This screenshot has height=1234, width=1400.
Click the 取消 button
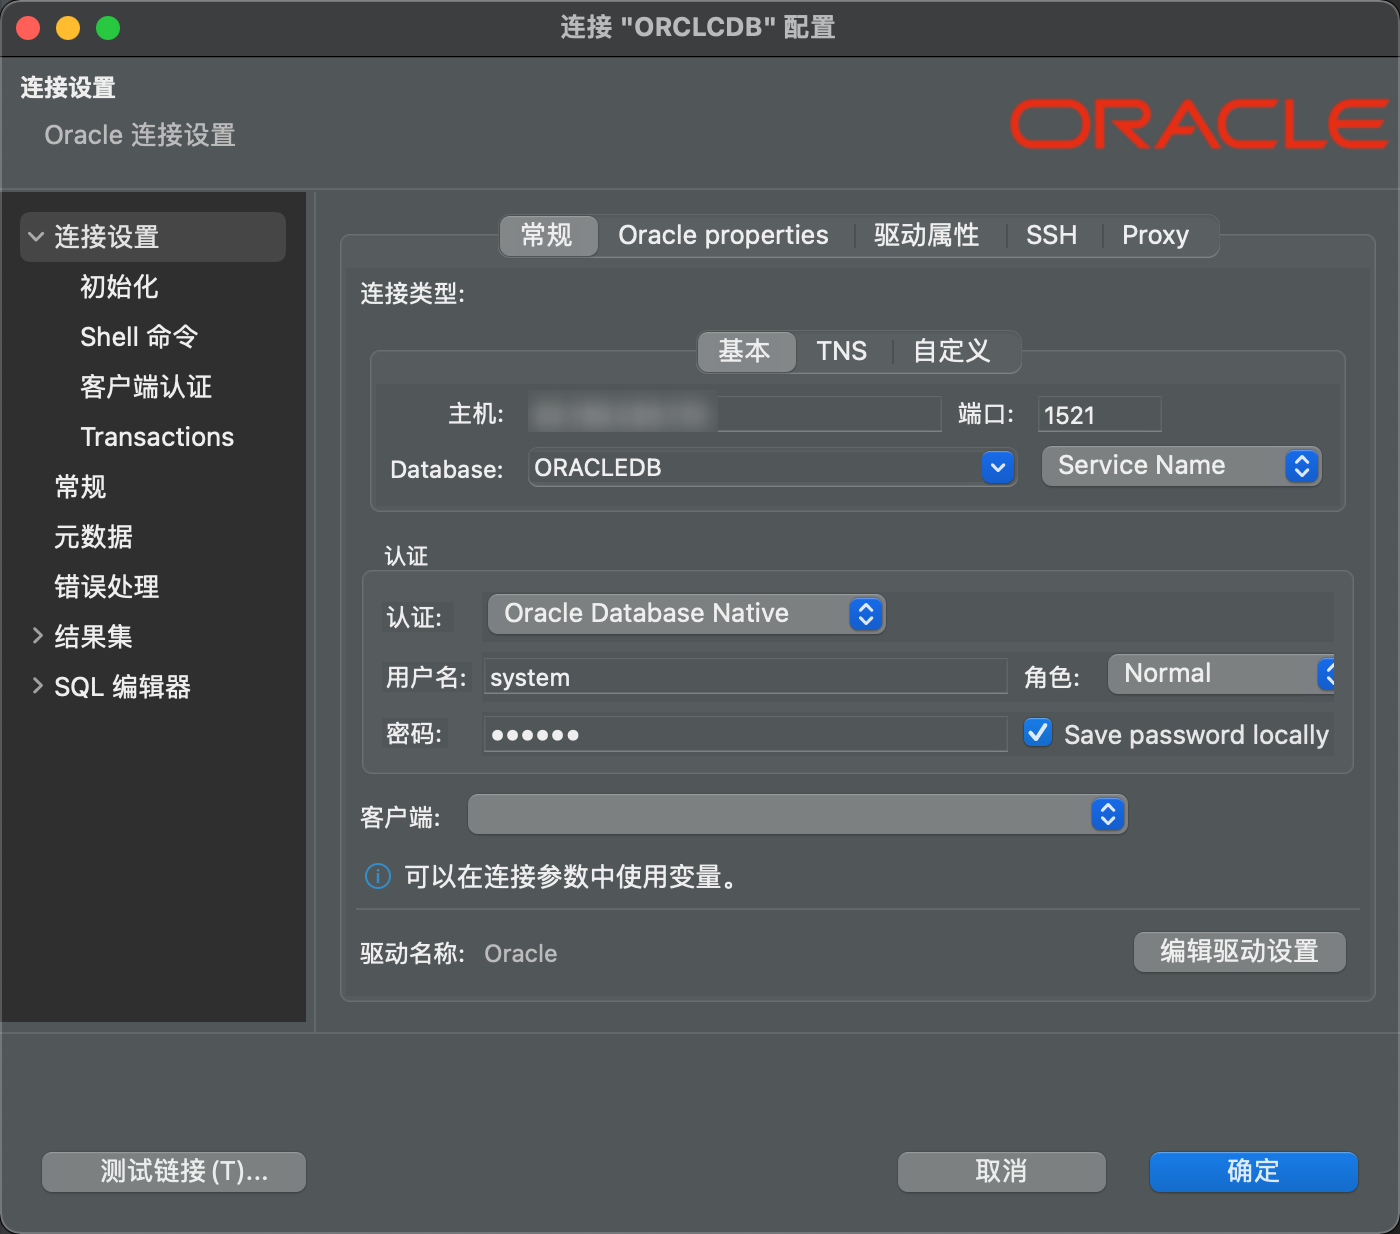[x=1002, y=1172]
